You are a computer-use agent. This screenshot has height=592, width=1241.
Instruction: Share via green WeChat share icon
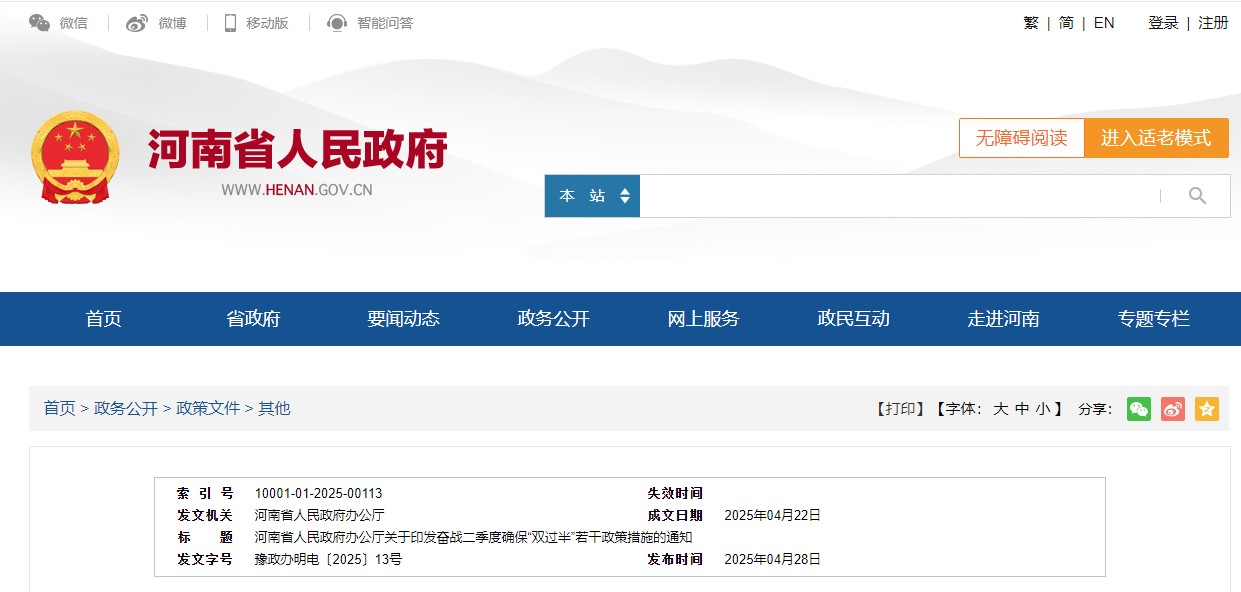(x=1139, y=409)
